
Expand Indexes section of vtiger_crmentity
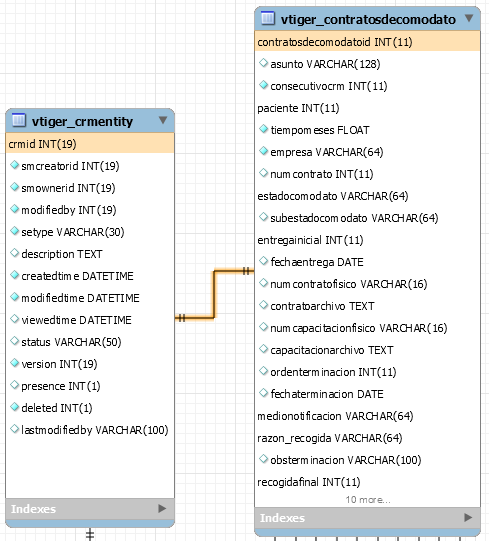(x=162, y=509)
